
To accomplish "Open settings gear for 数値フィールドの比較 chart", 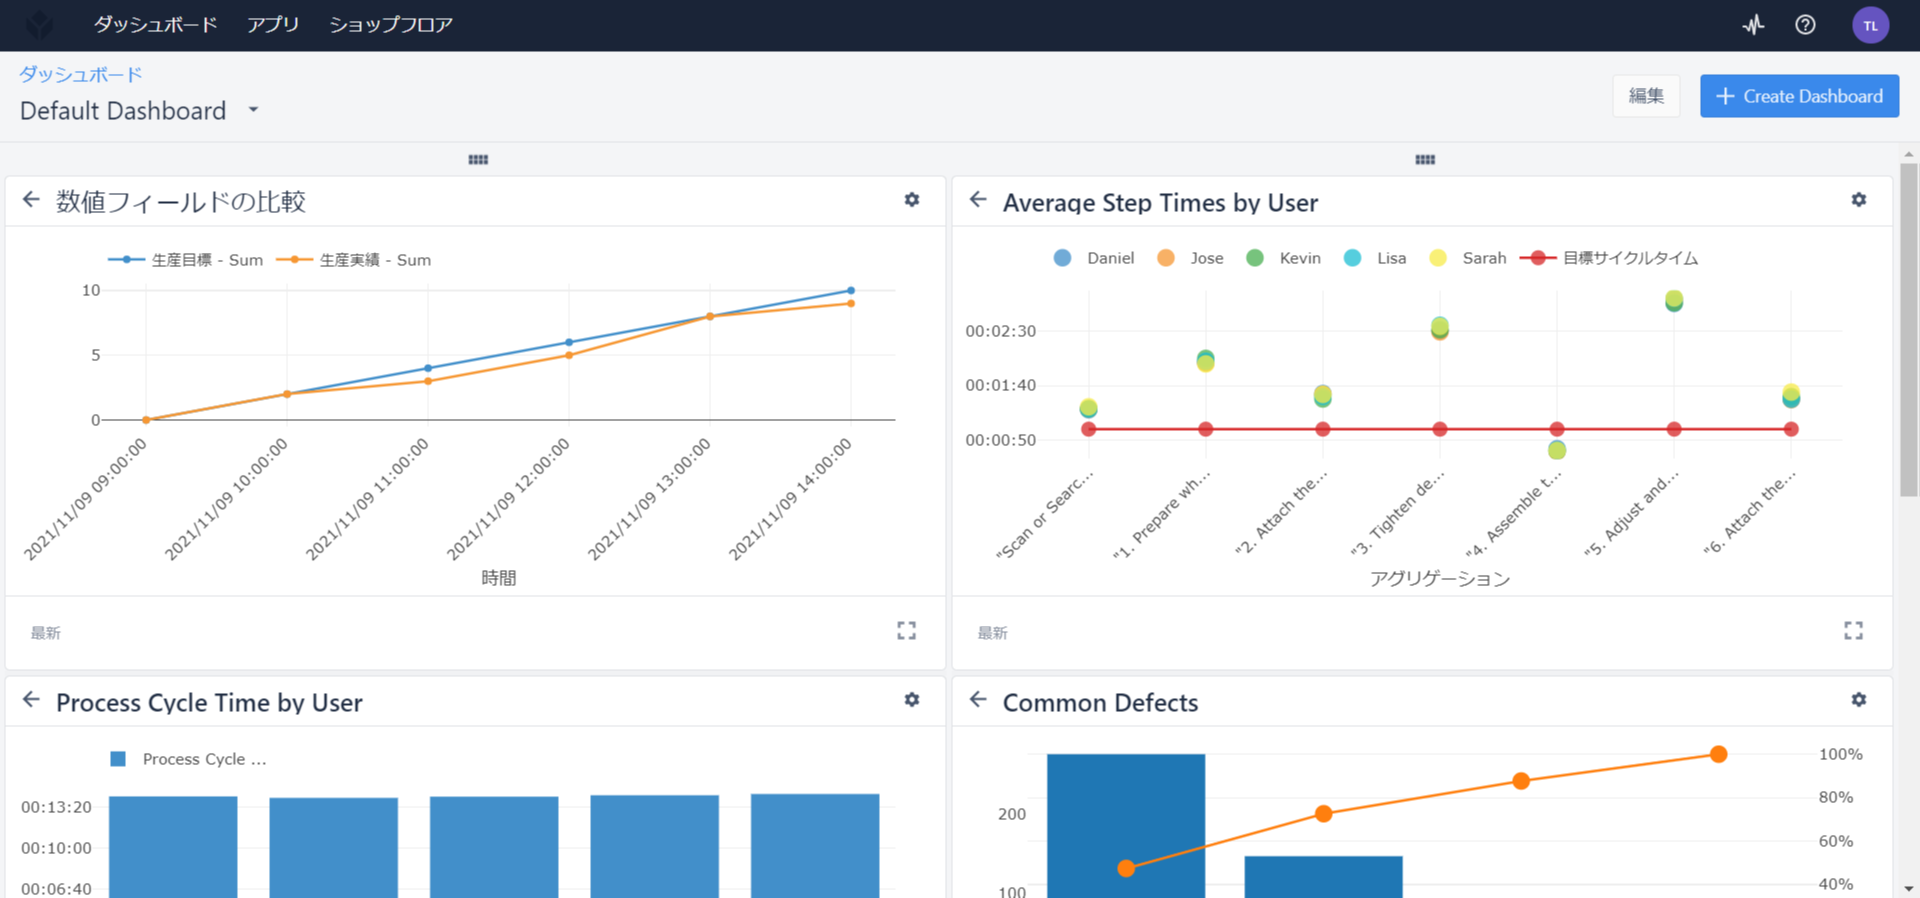I will point(912,200).
